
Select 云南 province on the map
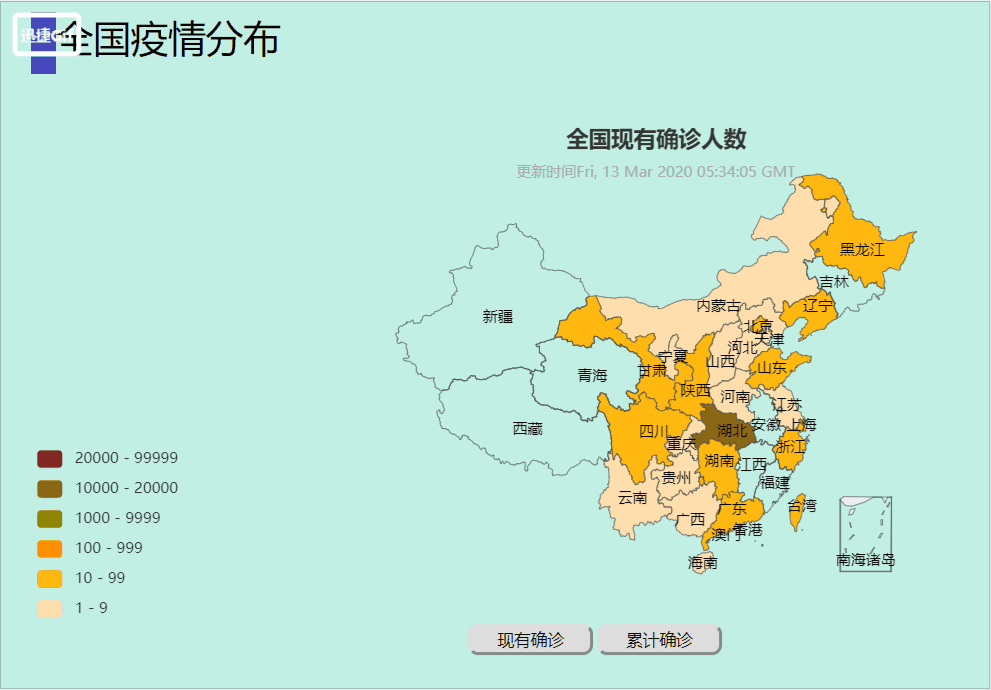632,497
